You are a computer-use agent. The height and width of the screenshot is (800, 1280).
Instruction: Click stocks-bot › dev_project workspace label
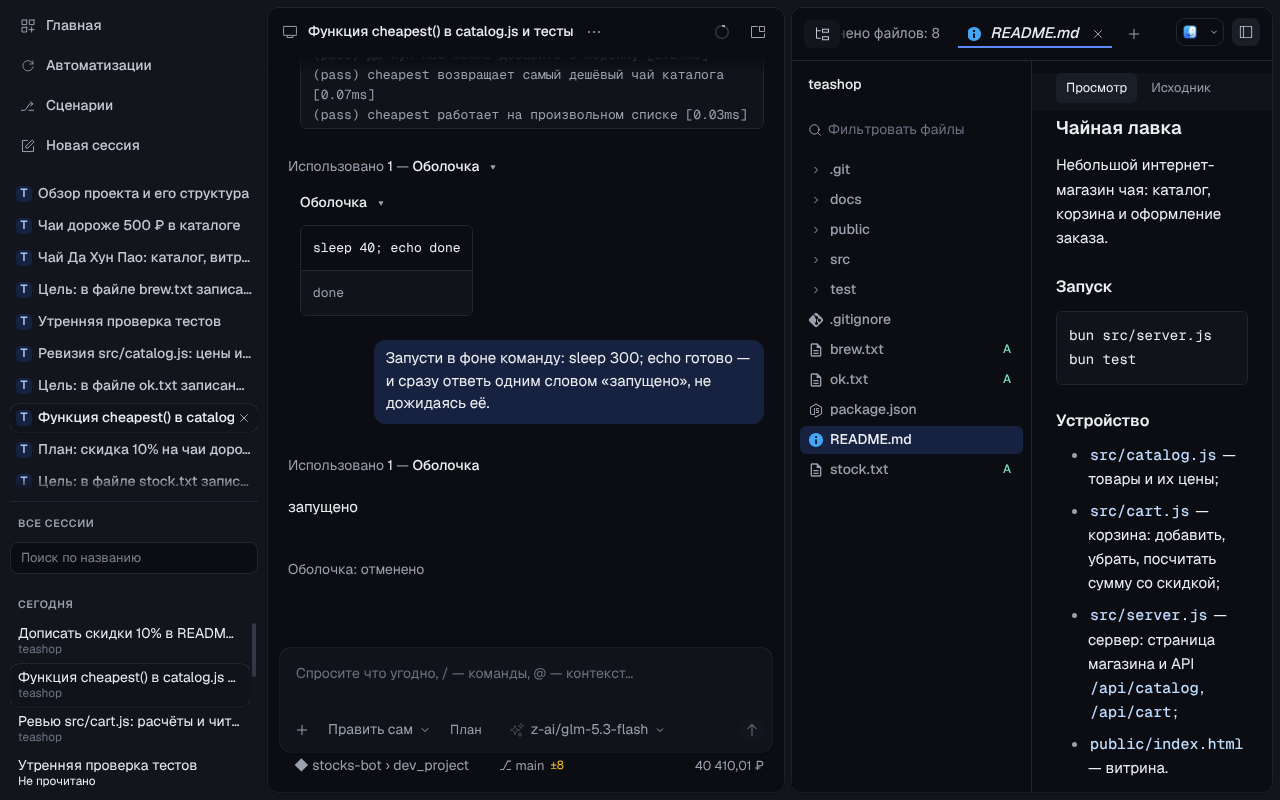pos(381,765)
